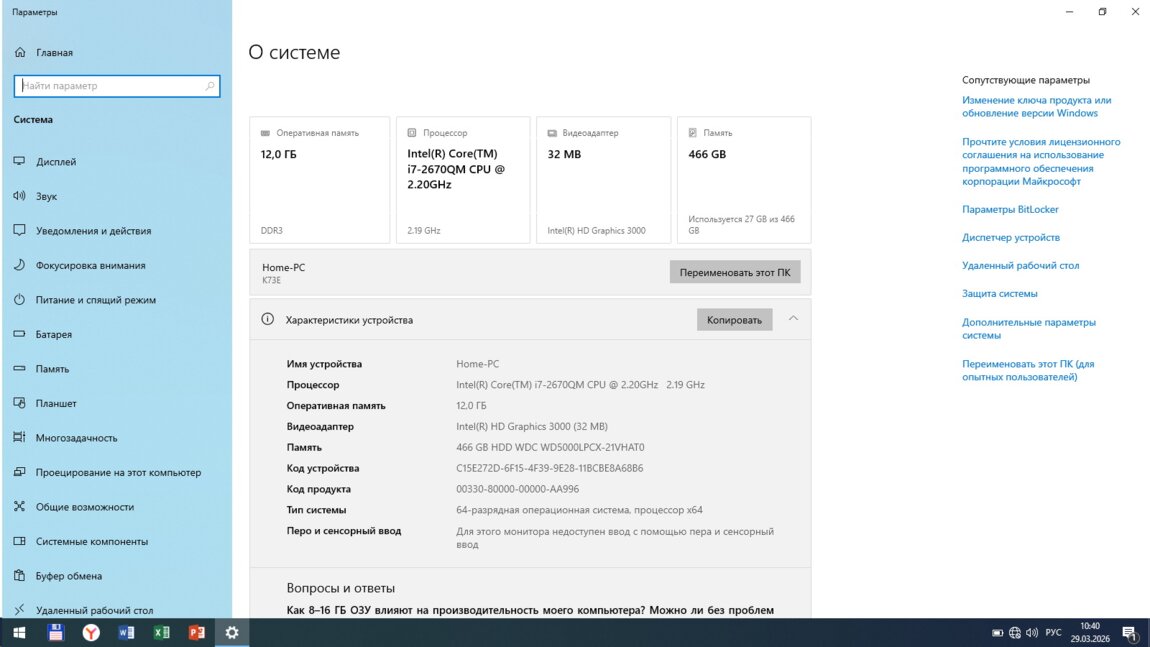Click the search settings (Найти параметр) input field

[x=110, y=86]
